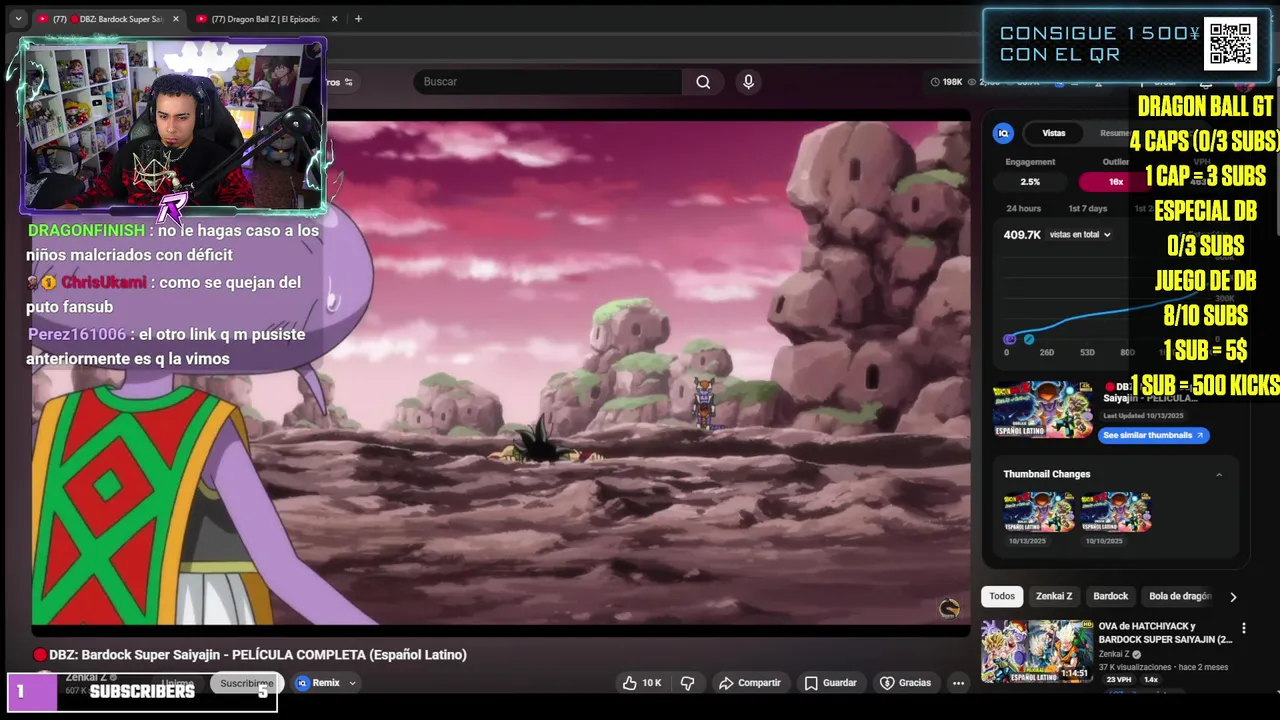This screenshot has height=720, width=1280.
Task: Click the channel watermark icon in video corner
Action: [949, 608]
